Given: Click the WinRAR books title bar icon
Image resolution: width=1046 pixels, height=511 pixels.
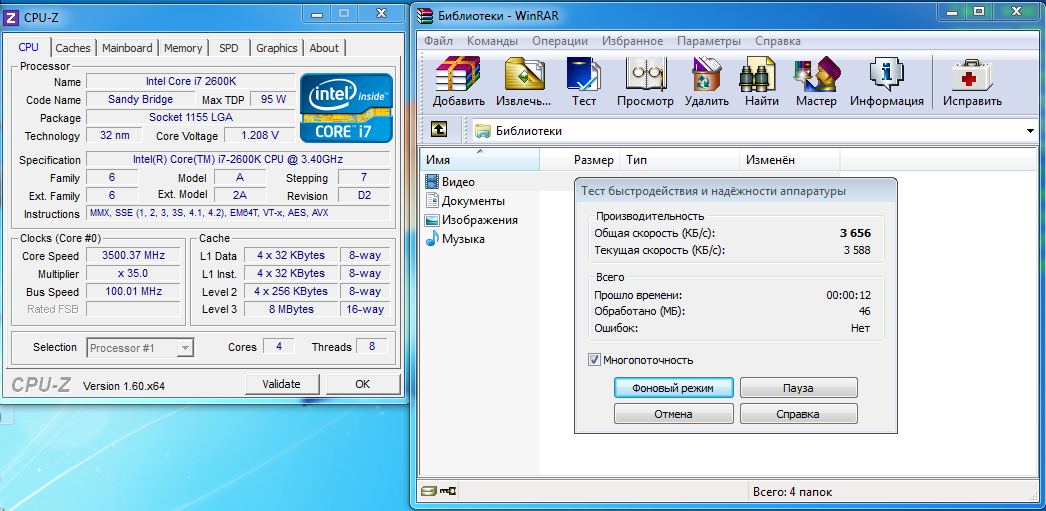Looking at the screenshot, I should tap(426, 14).
